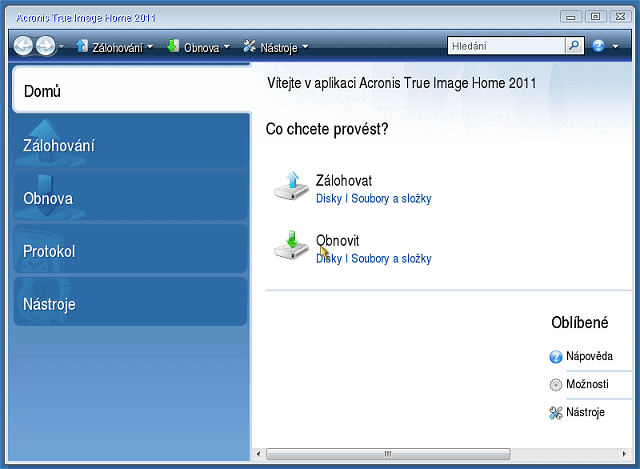Open the Zálohování sidebar section
The width and height of the screenshot is (640, 469).
(x=131, y=143)
